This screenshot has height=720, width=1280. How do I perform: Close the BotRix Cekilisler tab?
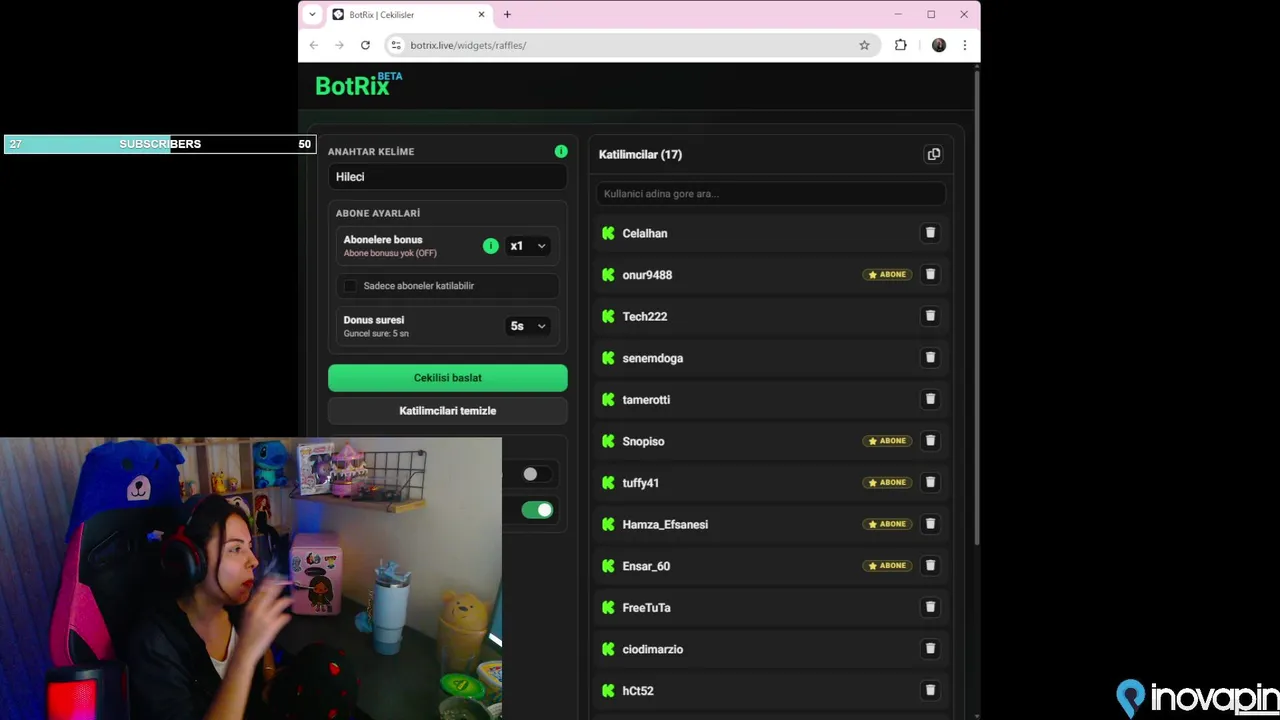pyautogui.click(x=482, y=15)
